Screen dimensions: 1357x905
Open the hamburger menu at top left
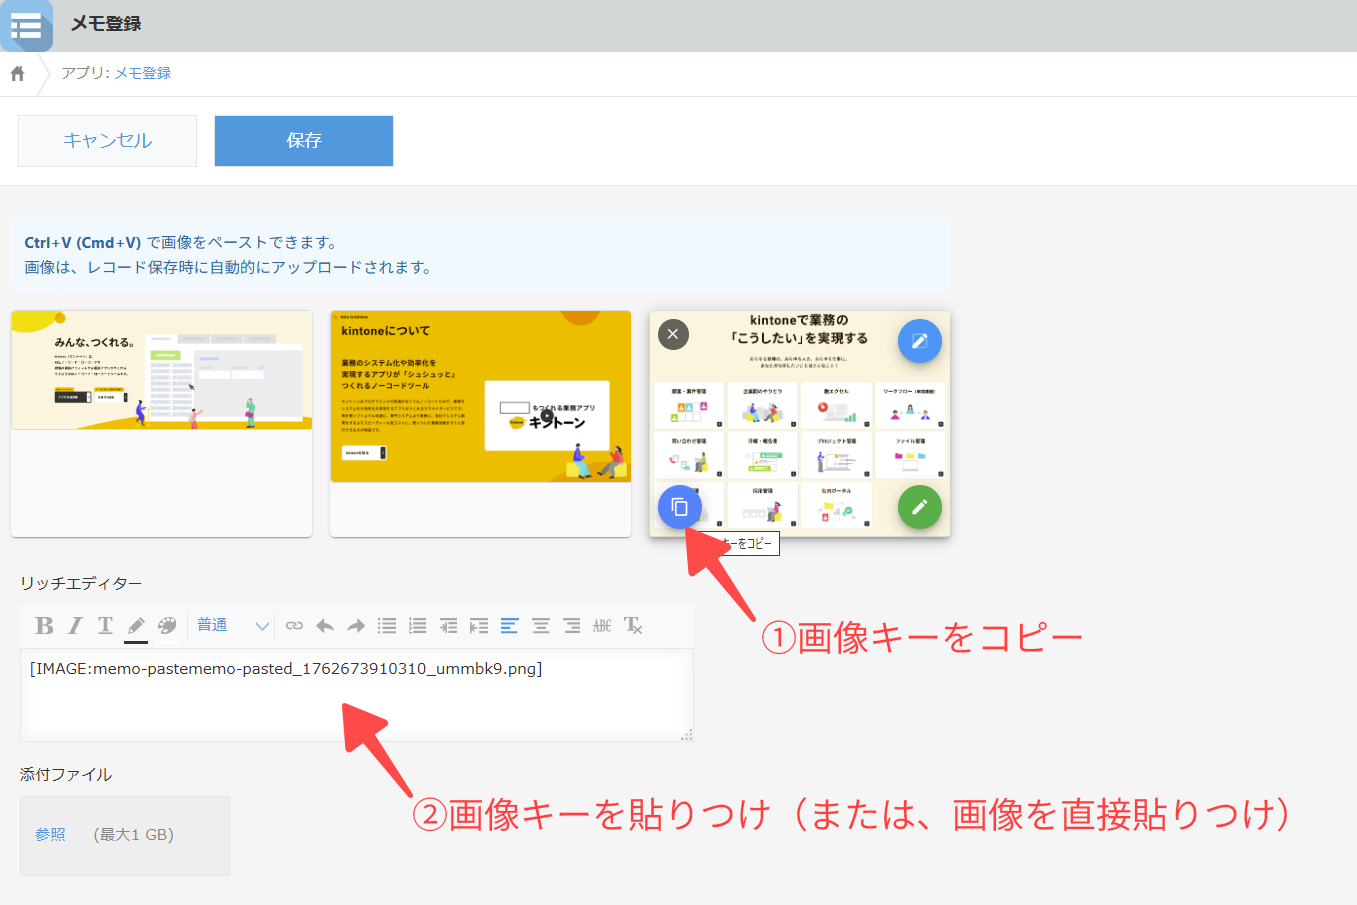26,26
